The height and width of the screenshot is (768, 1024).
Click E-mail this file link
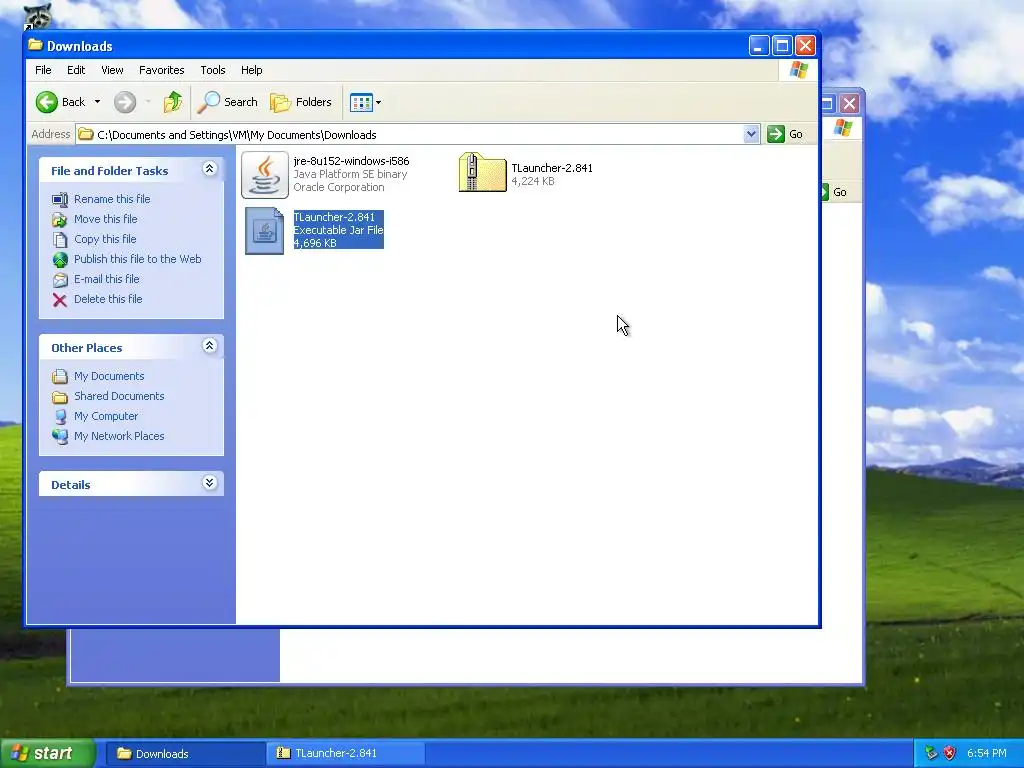click(x=106, y=279)
